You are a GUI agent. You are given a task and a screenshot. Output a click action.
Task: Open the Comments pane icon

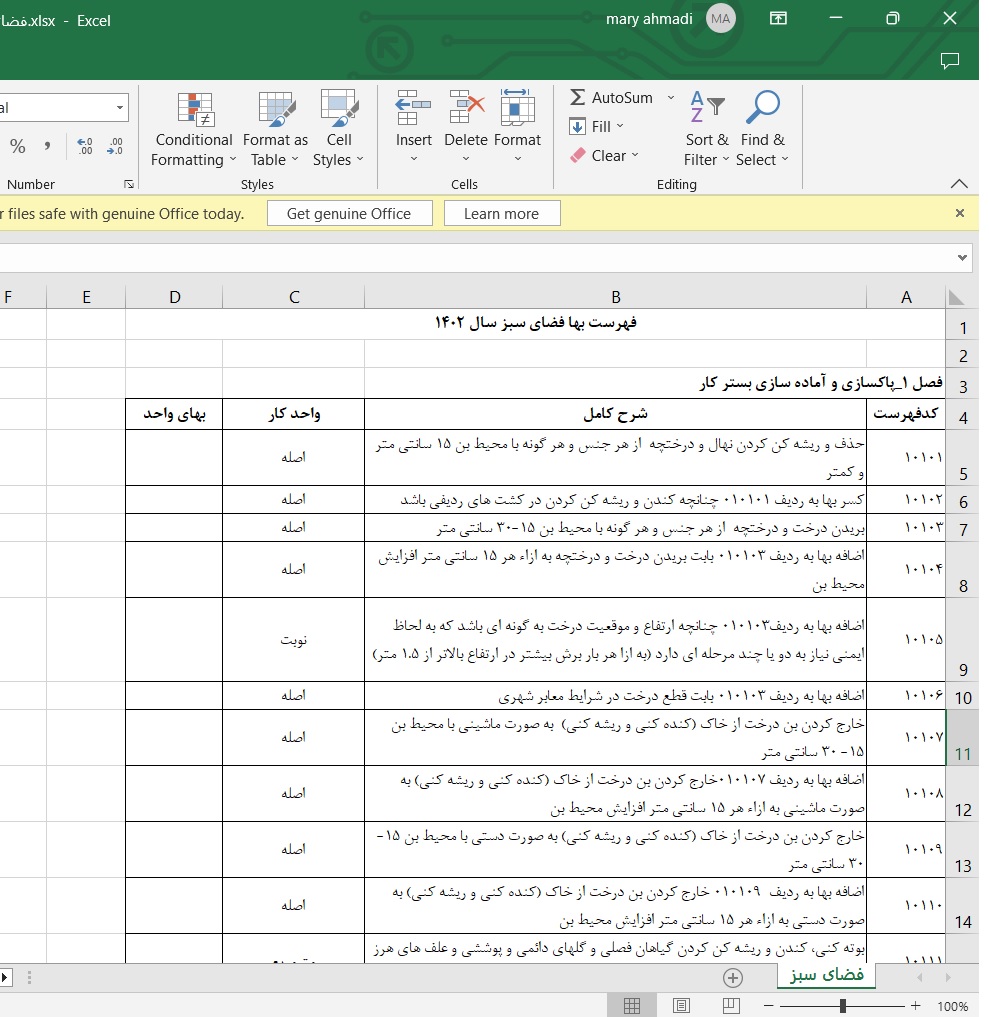coord(949,61)
